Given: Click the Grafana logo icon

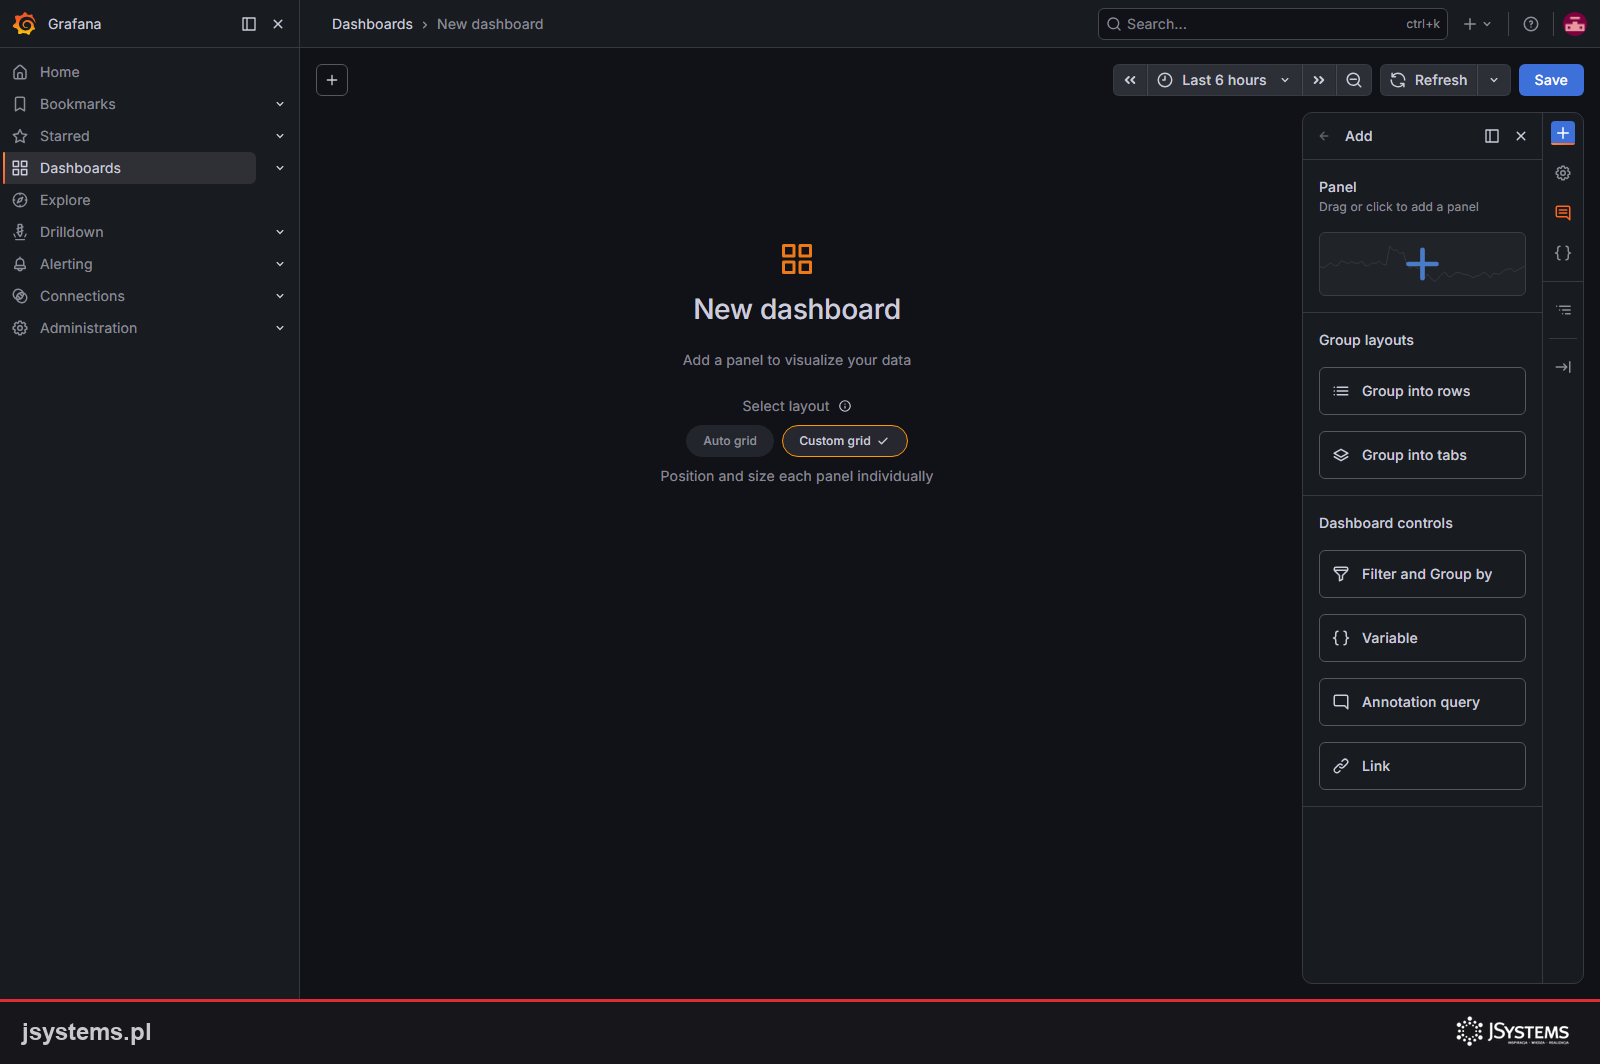Looking at the screenshot, I should click(x=24, y=24).
